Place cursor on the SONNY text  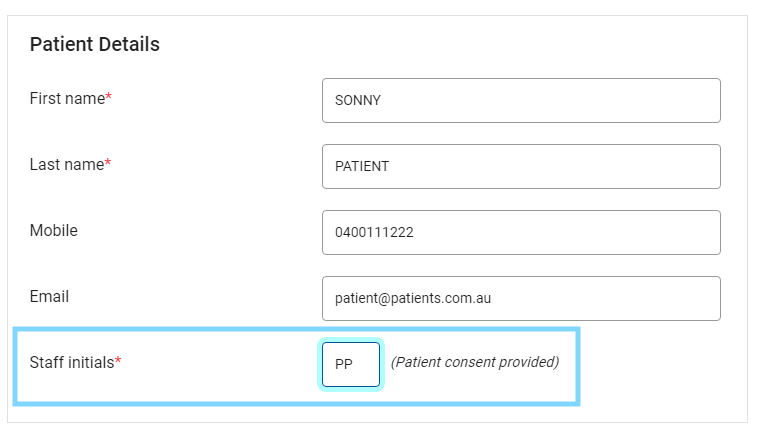(x=358, y=101)
